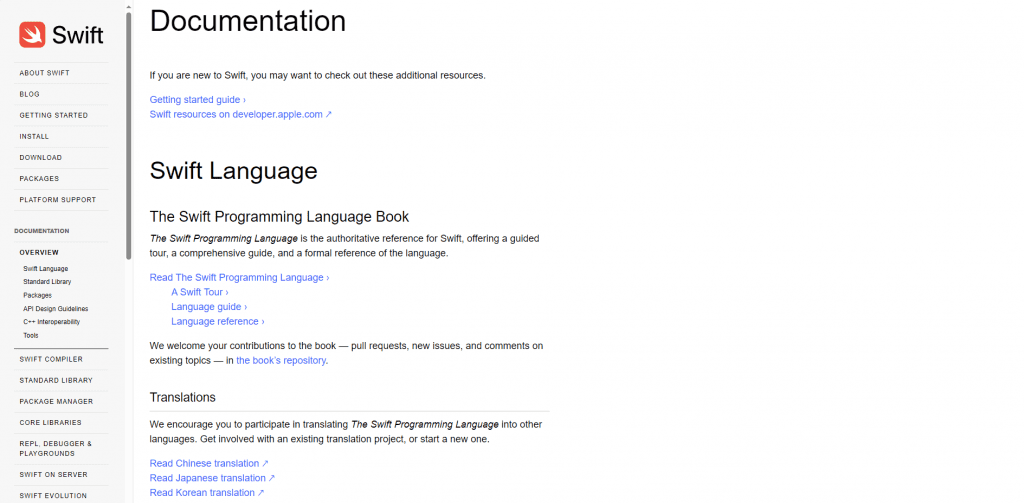
Task: Select Overview under Documentation
Action: [39, 252]
